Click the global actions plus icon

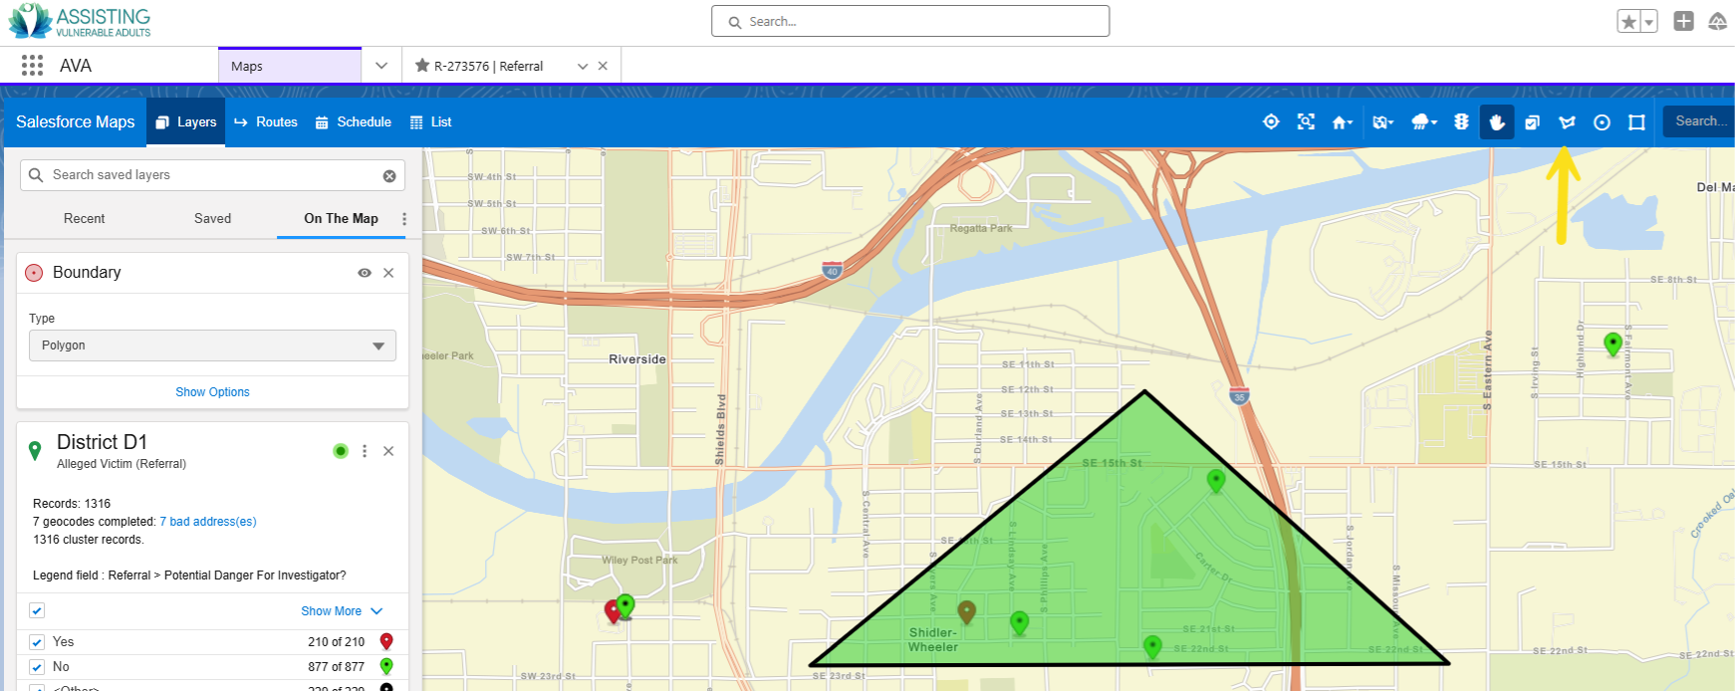point(1684,21)
